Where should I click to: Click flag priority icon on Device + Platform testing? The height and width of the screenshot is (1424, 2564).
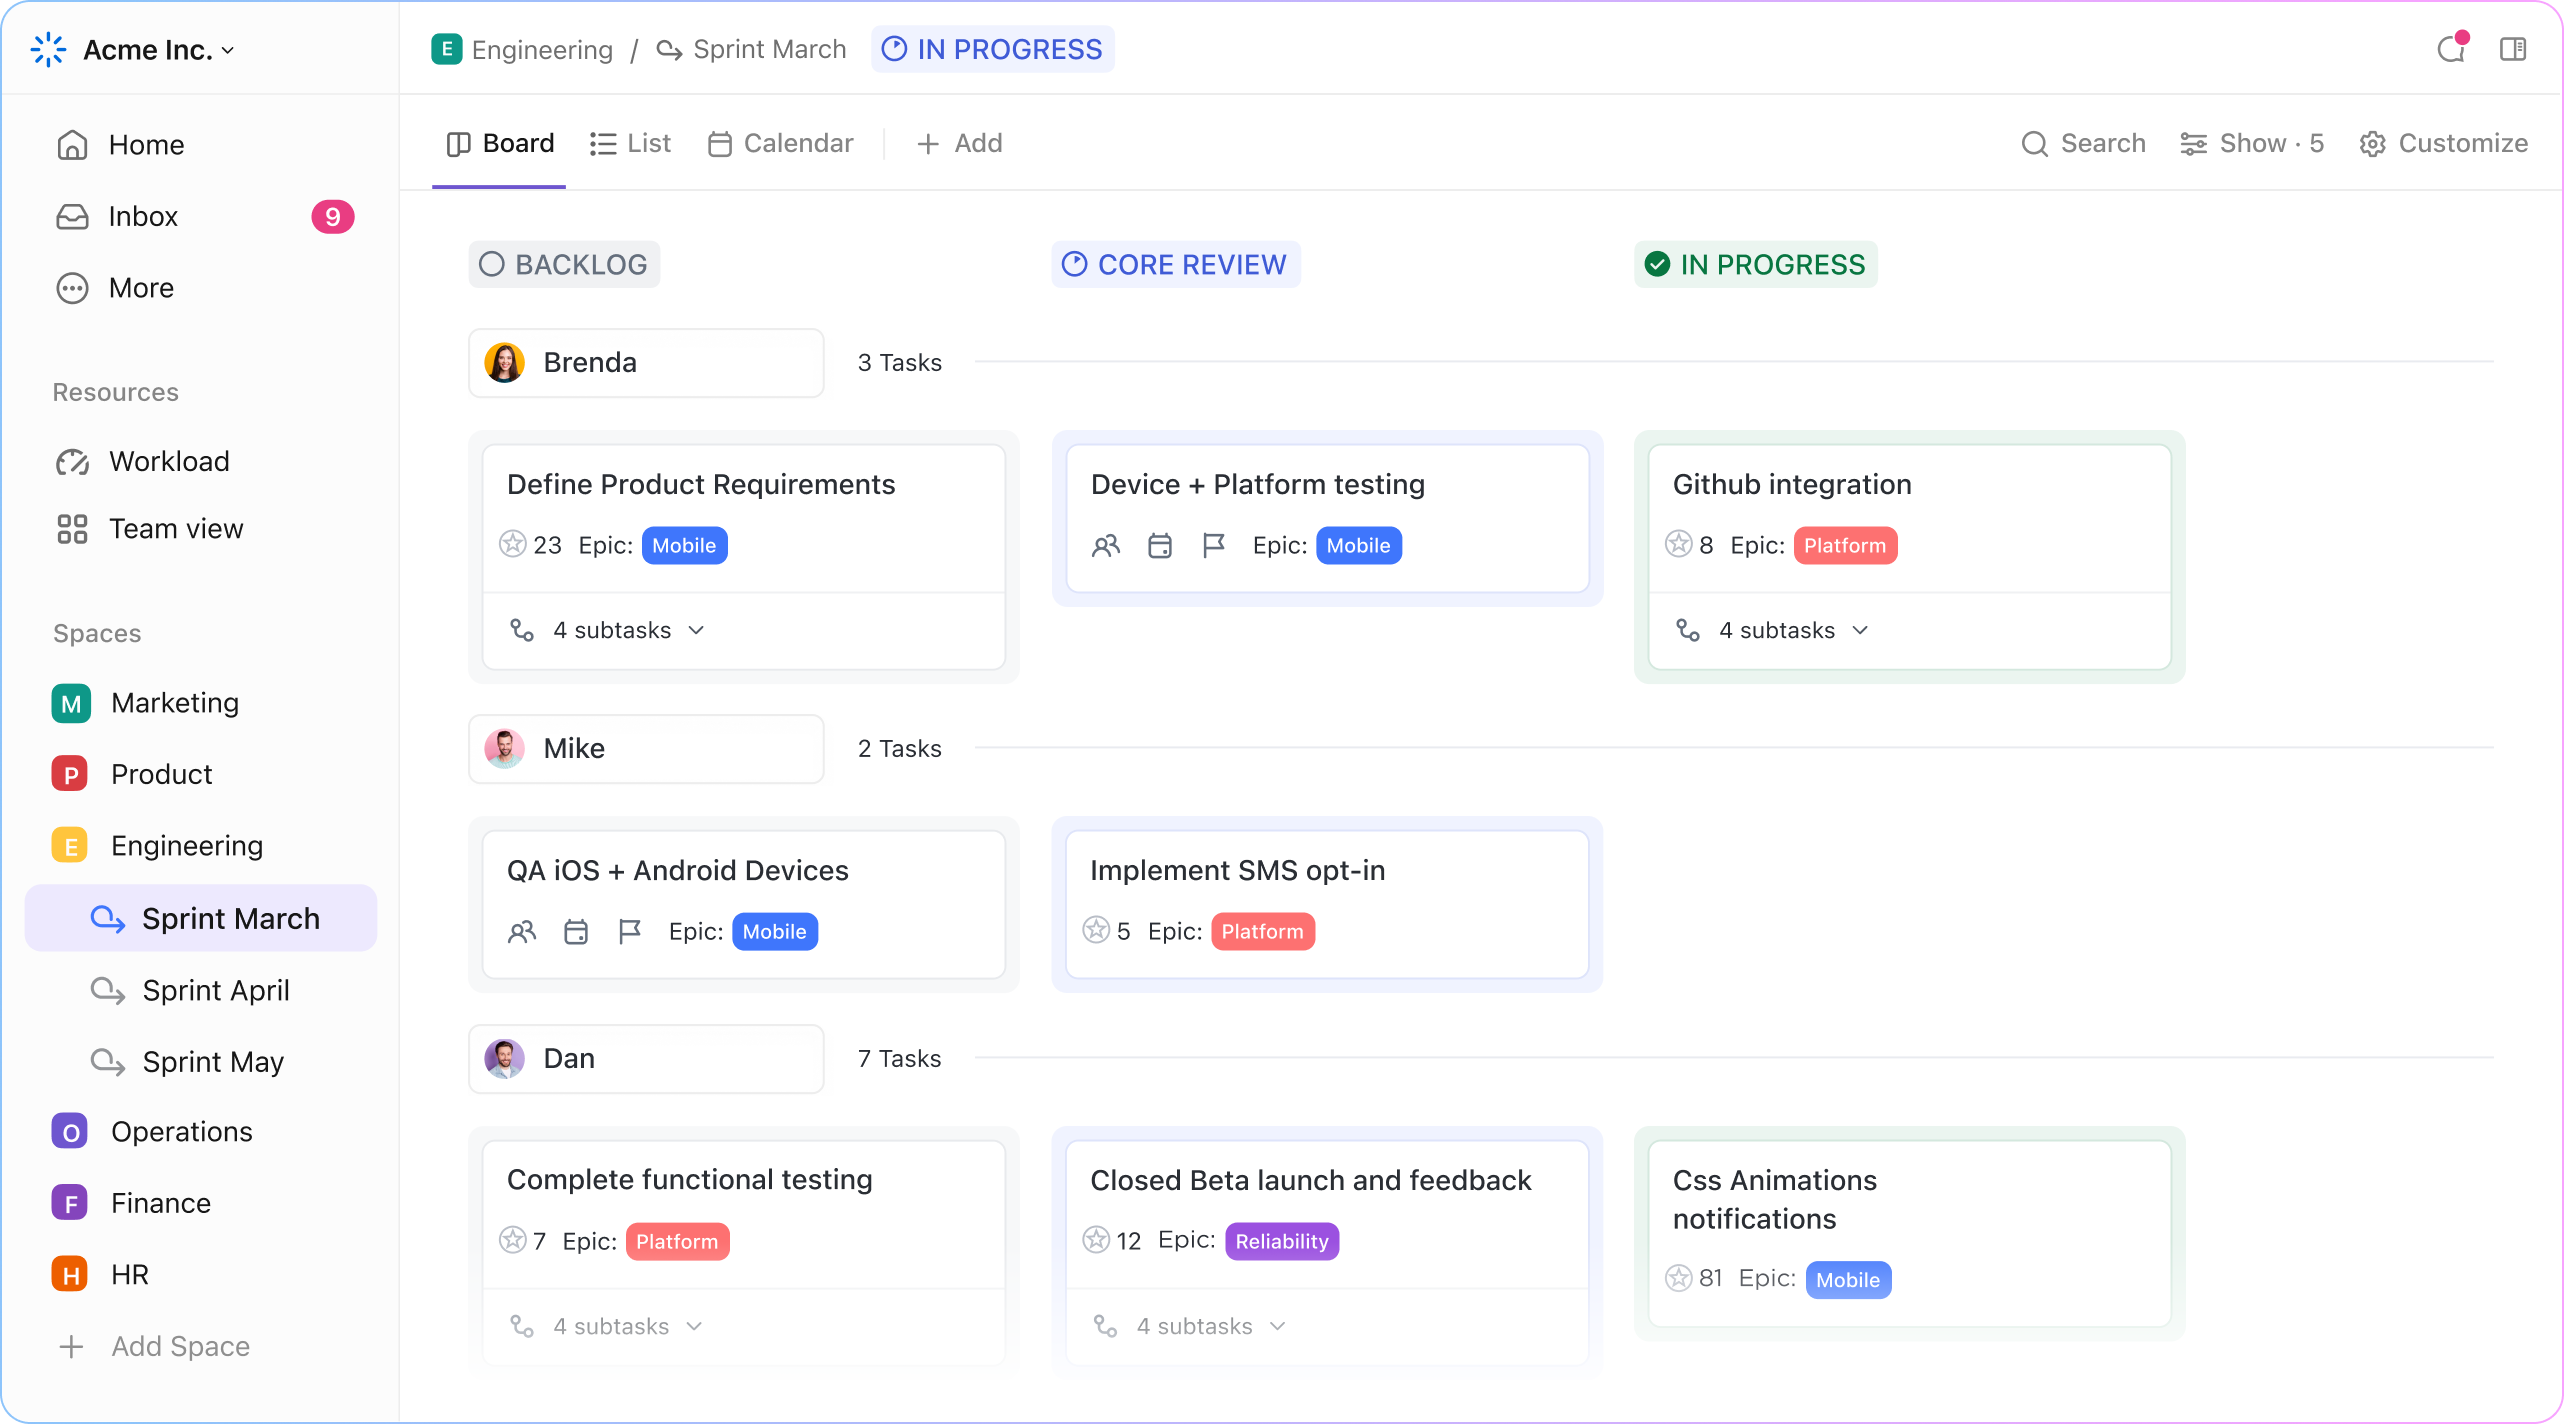point(1214,545)
